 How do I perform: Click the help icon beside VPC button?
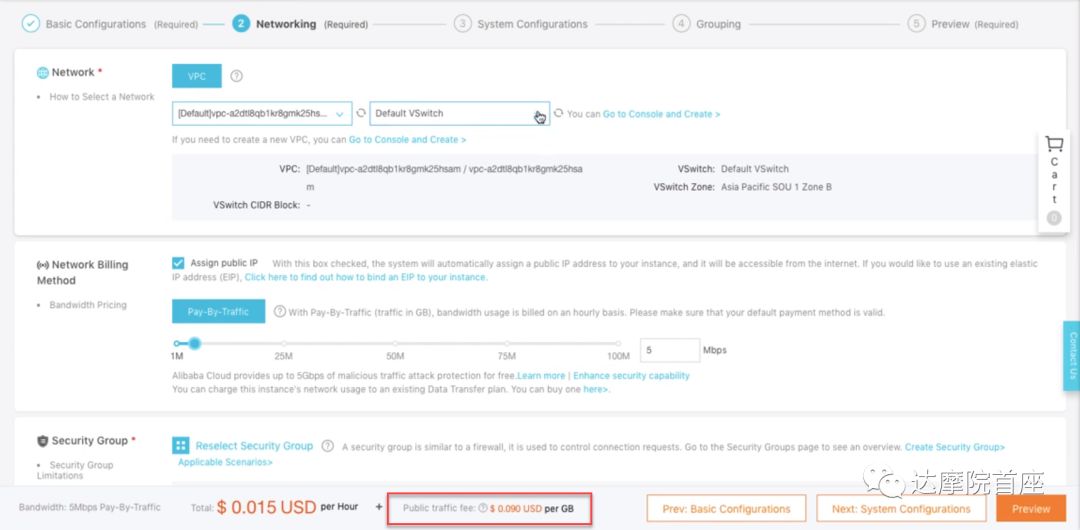[237, 76]
